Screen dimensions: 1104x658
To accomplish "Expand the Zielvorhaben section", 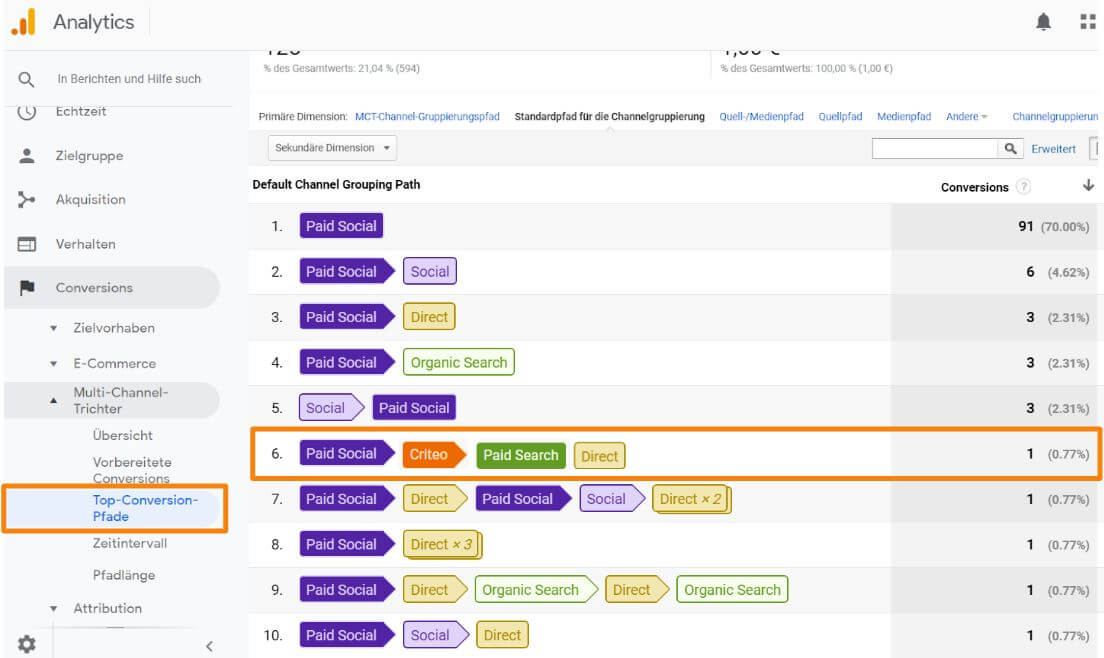I will pos(54,328).
